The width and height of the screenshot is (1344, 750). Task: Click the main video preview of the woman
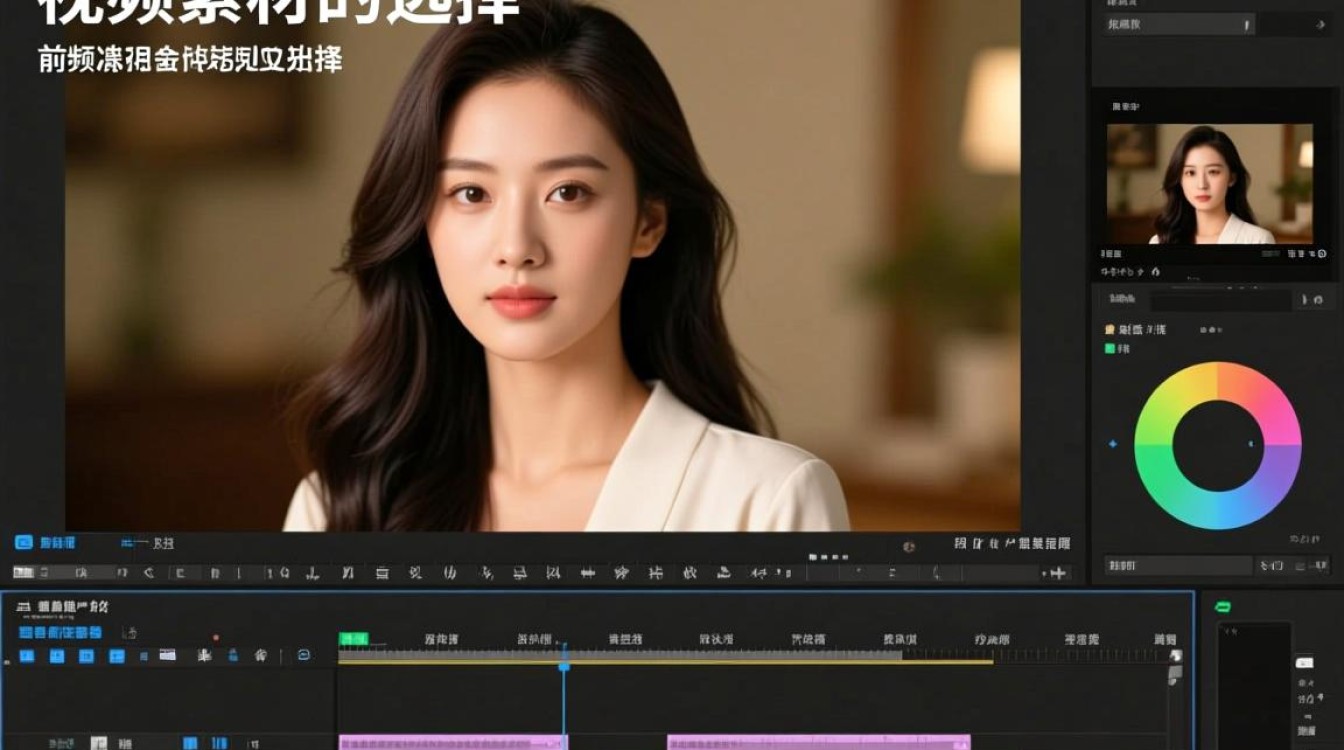pos(543,265)
